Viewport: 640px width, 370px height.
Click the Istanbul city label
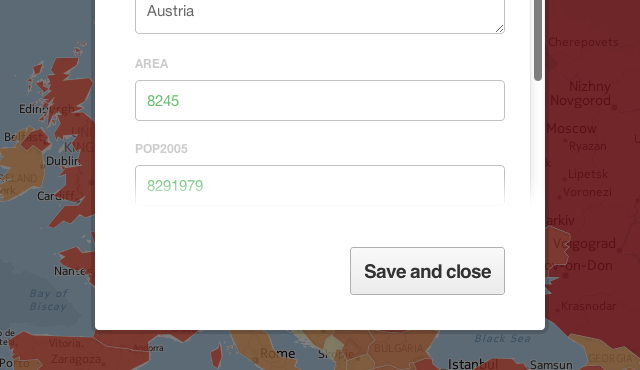(x=473, y=363)
